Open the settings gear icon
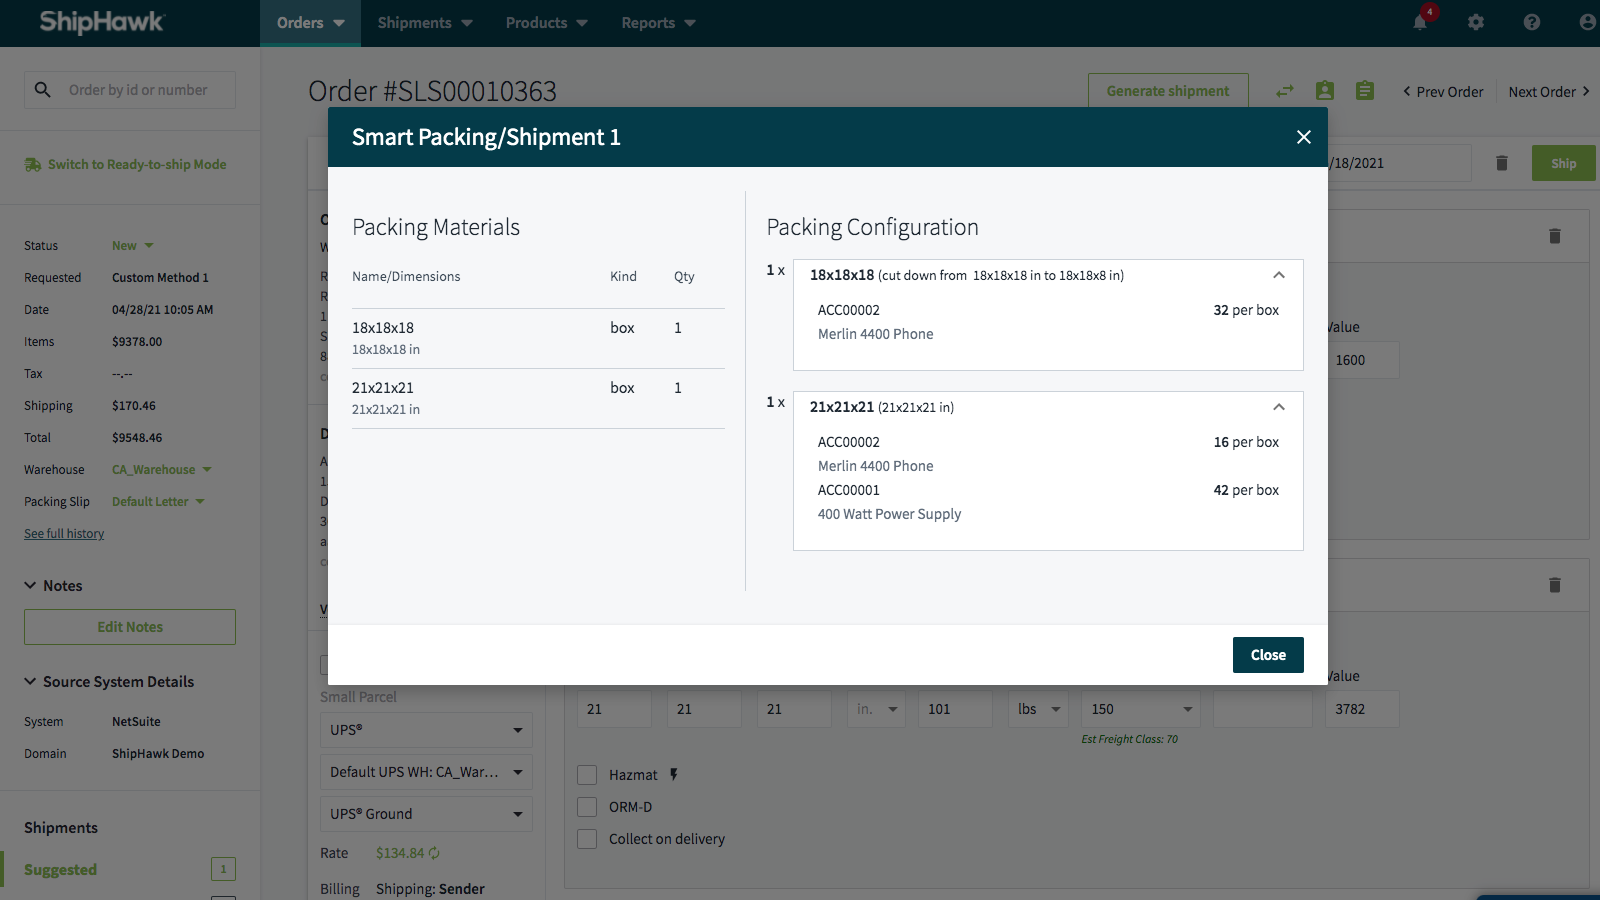Image resolution: width=1600 pixels, height=900 pixels. point(1476,22)
